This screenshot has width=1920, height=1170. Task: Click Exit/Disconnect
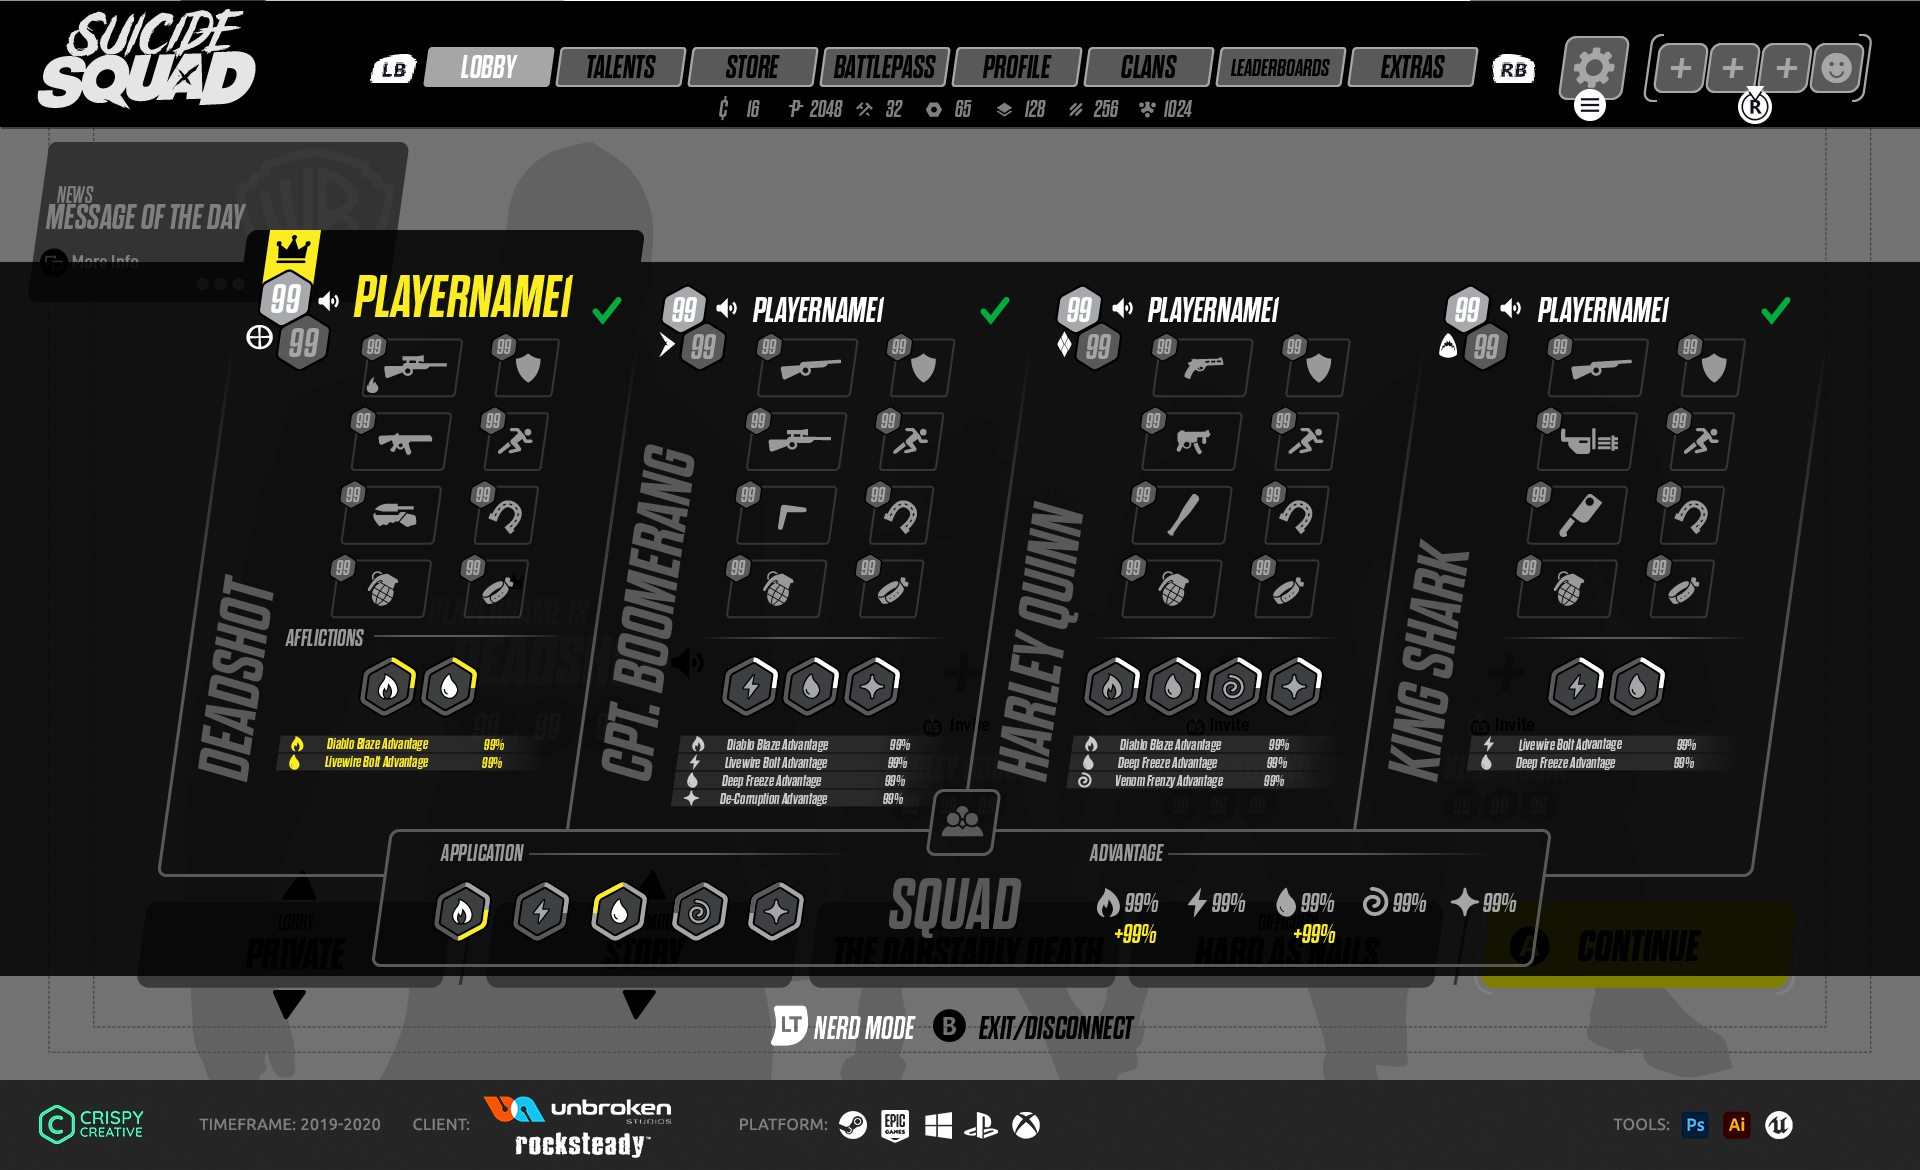[x=1033, y=1027]
